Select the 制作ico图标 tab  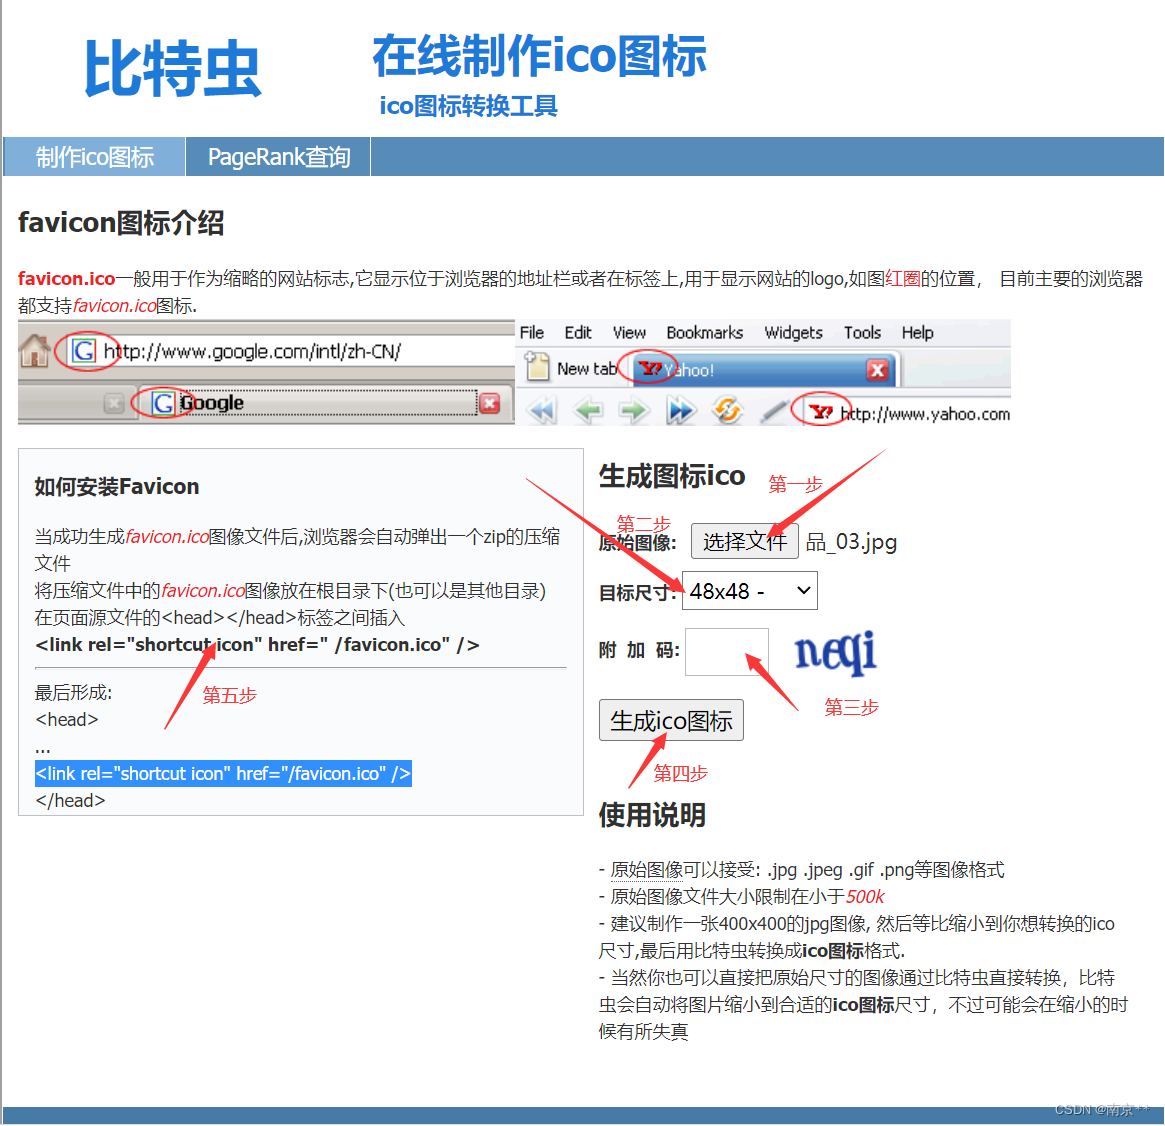93,156
